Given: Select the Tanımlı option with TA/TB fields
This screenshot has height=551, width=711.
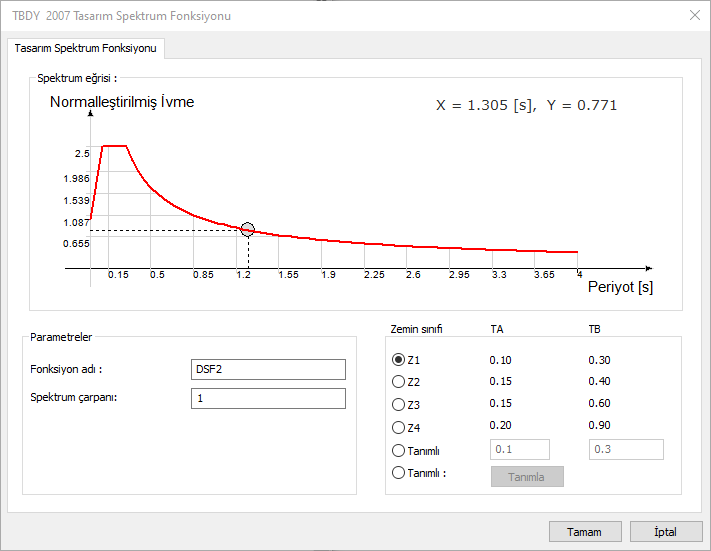Looking at the screenshot, I should [398, 450].
